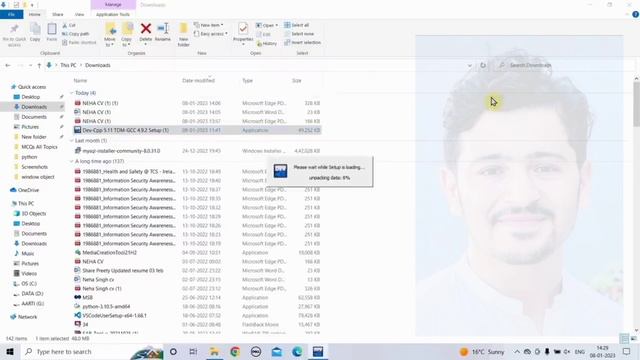640x360 pixels.
Task: Select Network in the navigation pane
Action: pos(27,317)
